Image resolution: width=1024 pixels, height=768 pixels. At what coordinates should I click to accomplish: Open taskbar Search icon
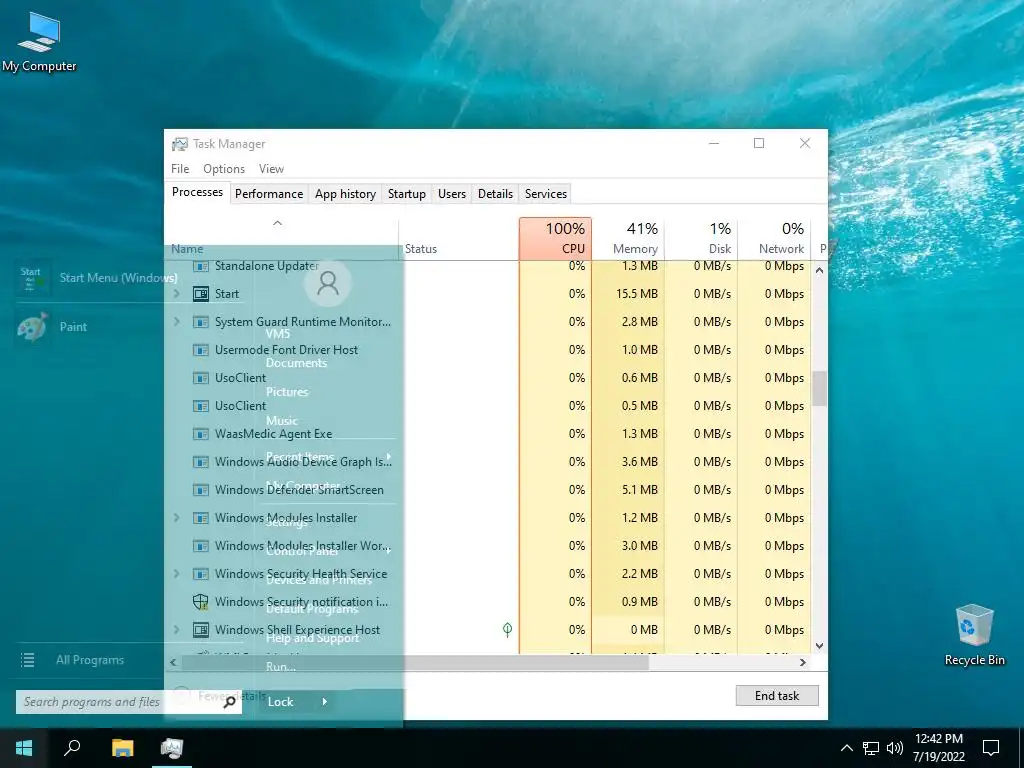(72, 748)
